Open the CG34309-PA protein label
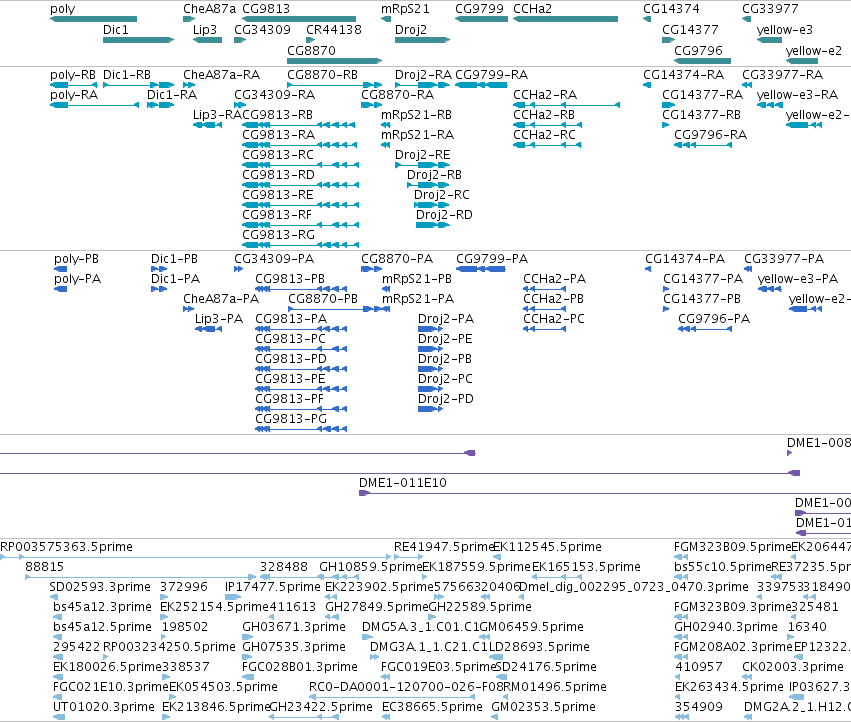 click(x=274, y=259)
